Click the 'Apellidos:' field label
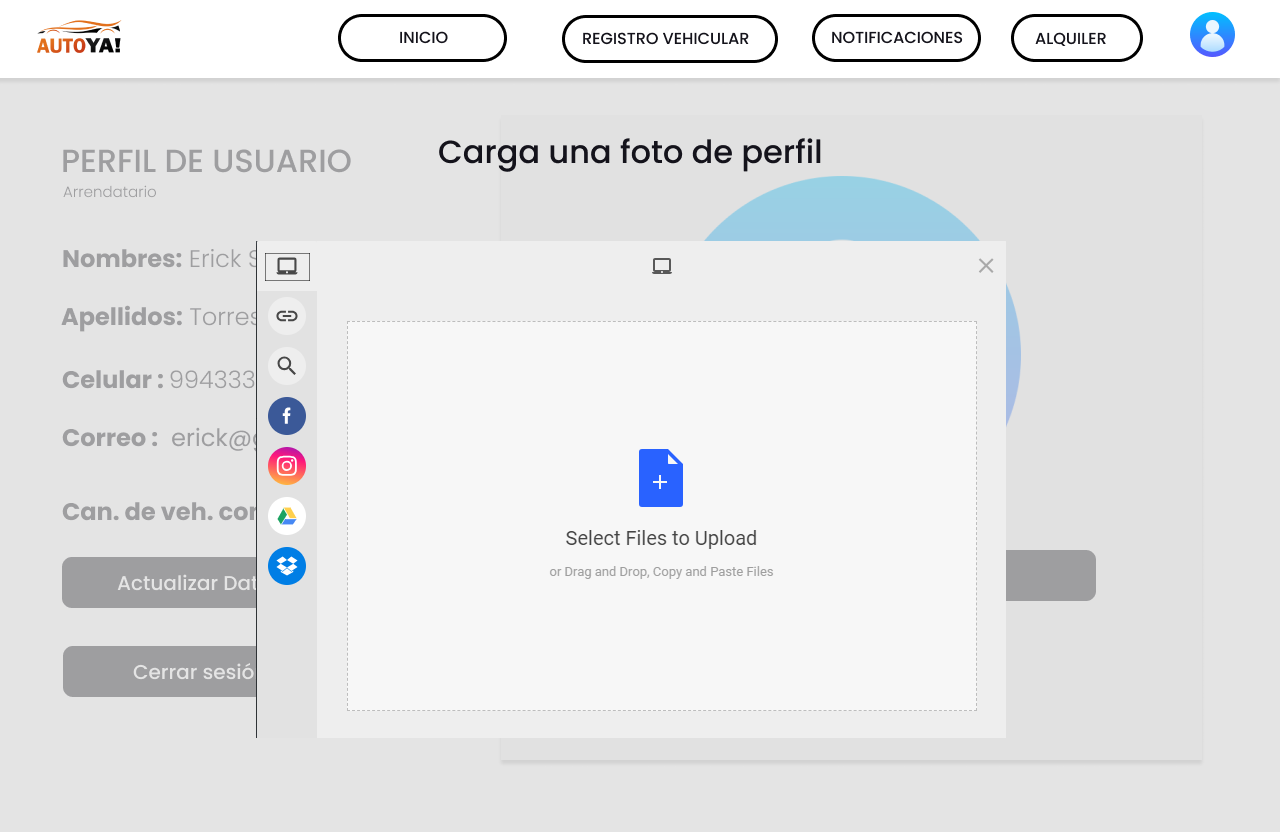Image resolution: width=1280 pixels, height=832 pixels. pyautogui.click(x=122, y=317)
